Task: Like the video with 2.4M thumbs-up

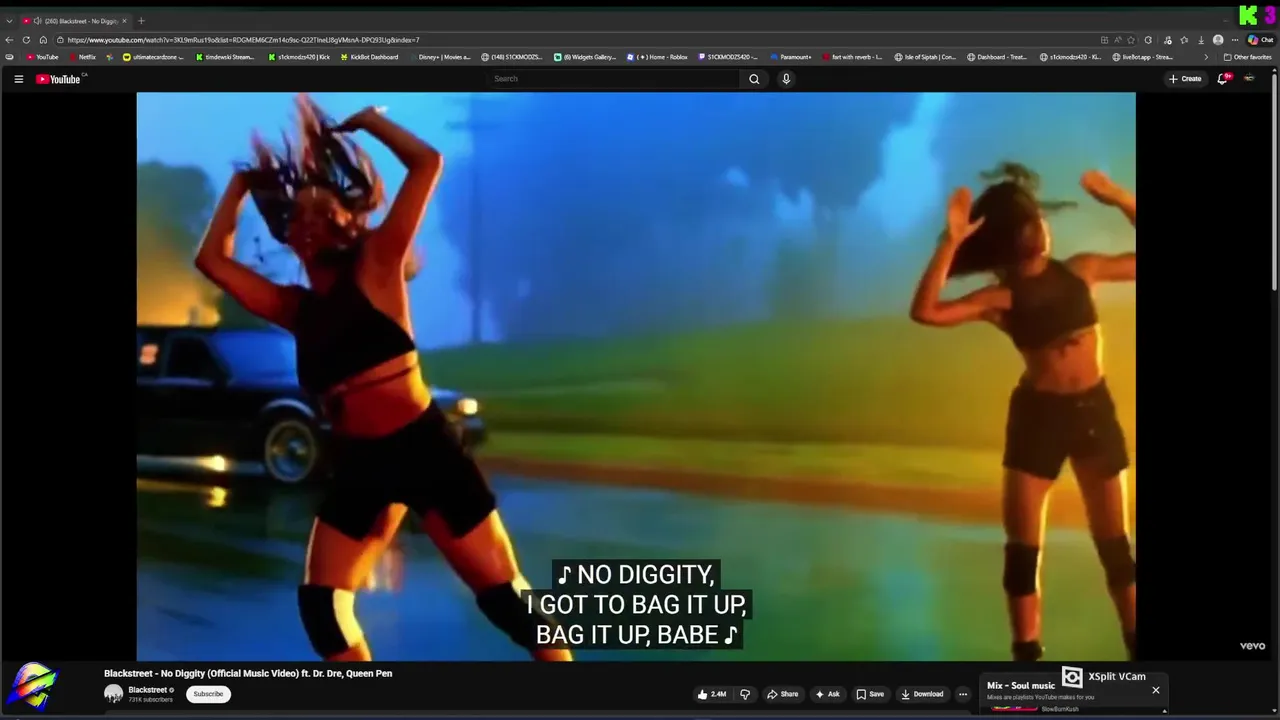Action: 711,694
